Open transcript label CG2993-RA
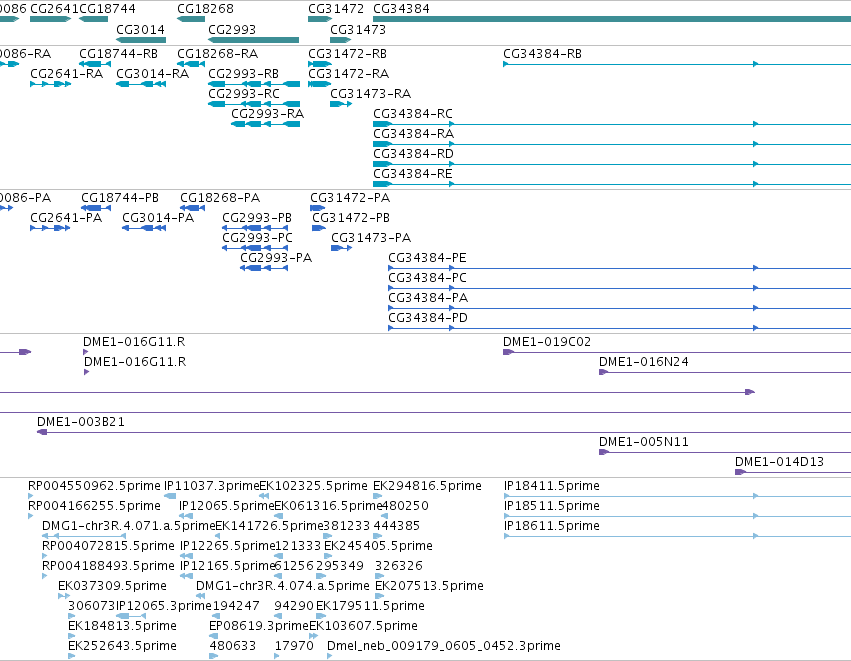This screenshot has width=851, height=661. (x=268, y=113)
